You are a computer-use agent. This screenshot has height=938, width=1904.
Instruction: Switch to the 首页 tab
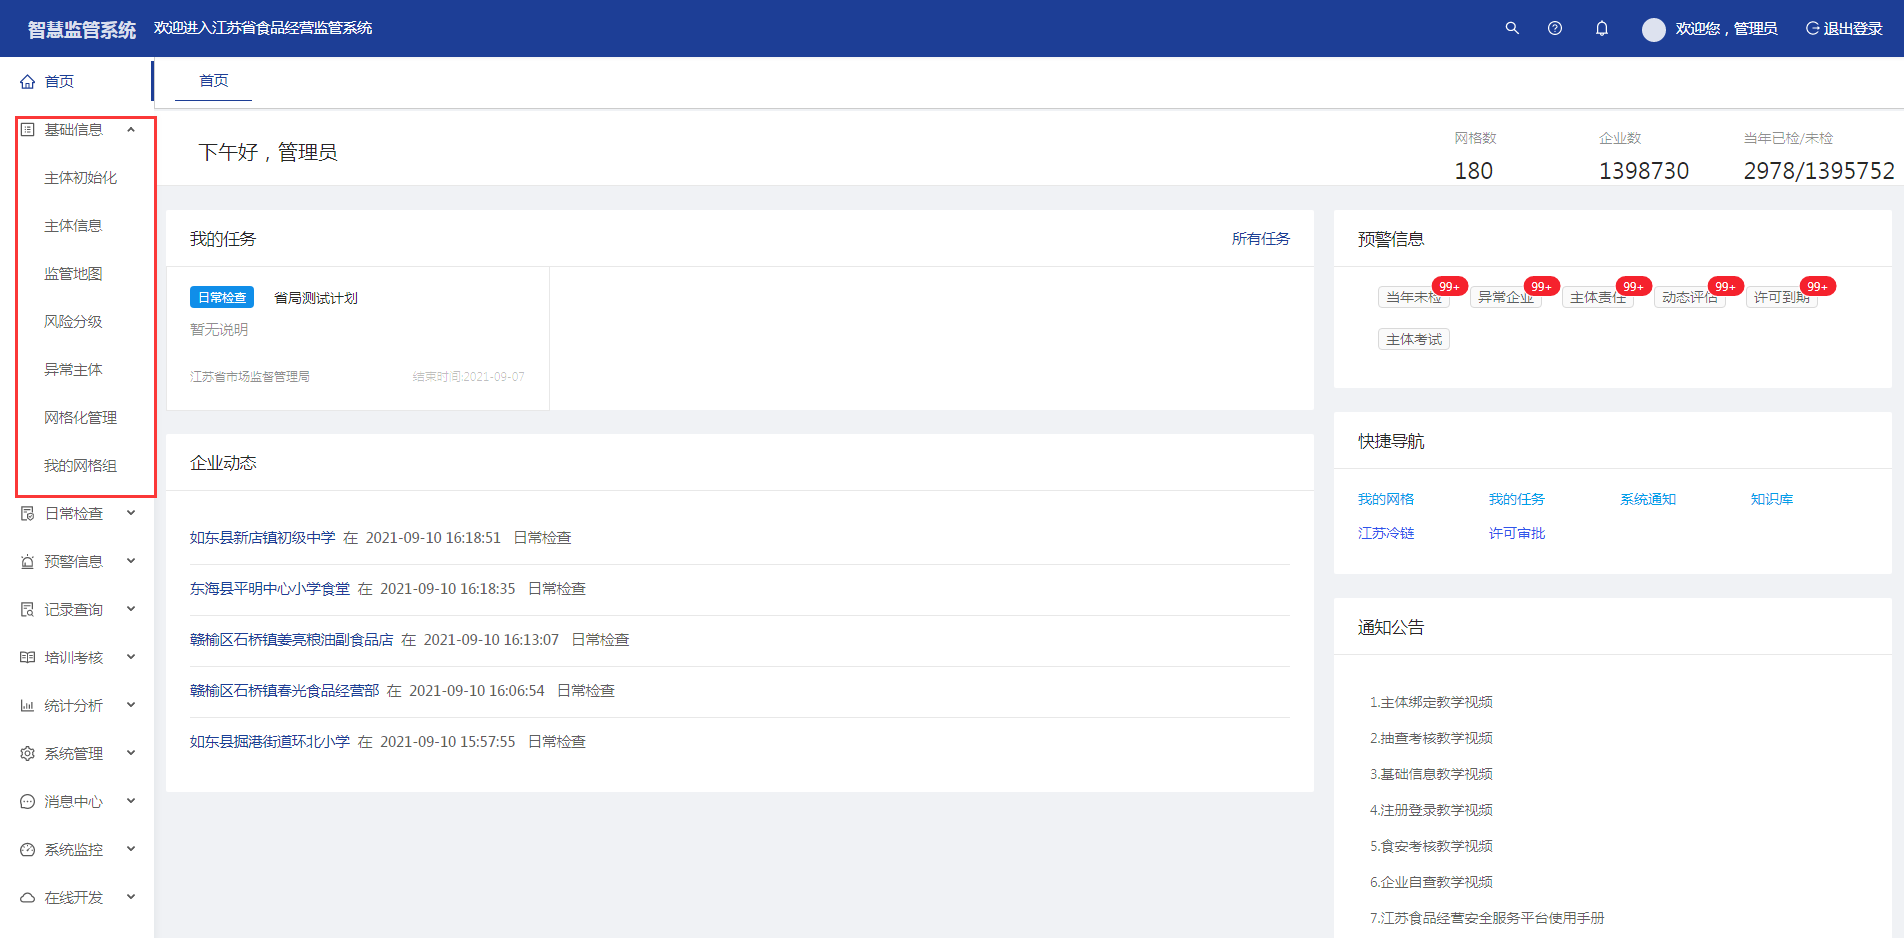pyautogui.click(x=213, y=81)
